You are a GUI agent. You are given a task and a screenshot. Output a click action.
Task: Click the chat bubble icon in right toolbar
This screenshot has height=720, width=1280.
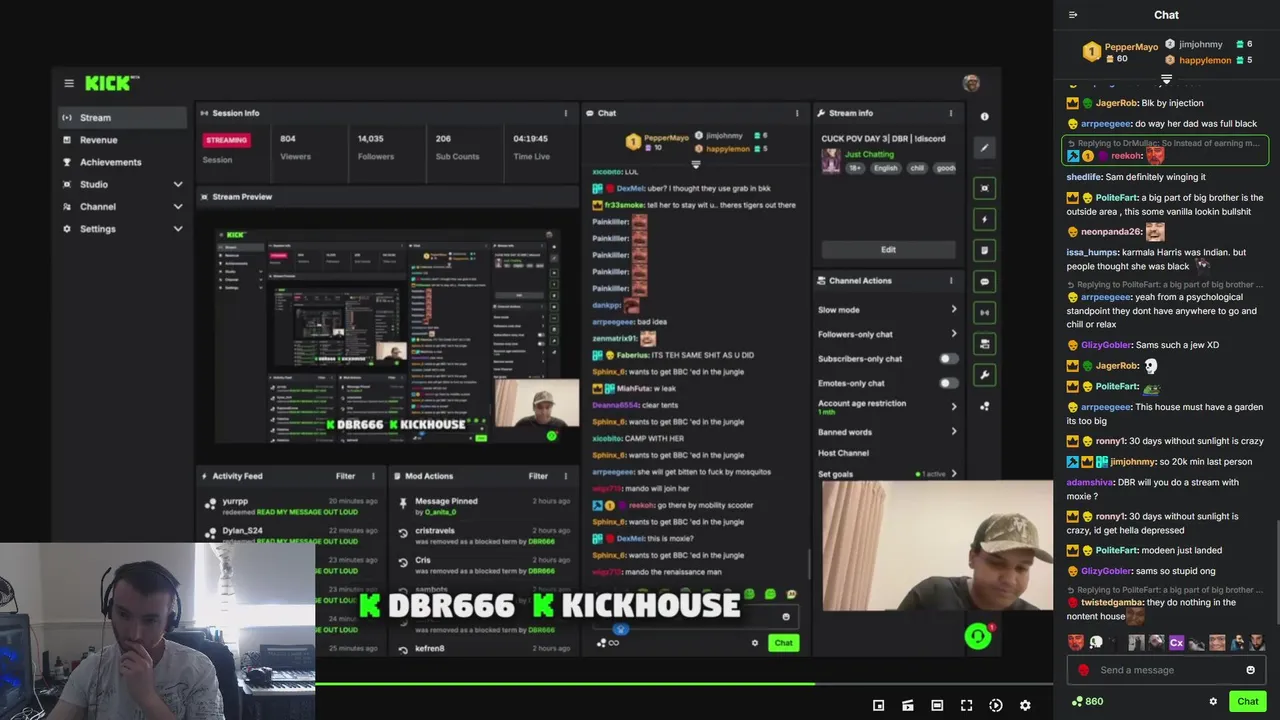coord(984,281)
